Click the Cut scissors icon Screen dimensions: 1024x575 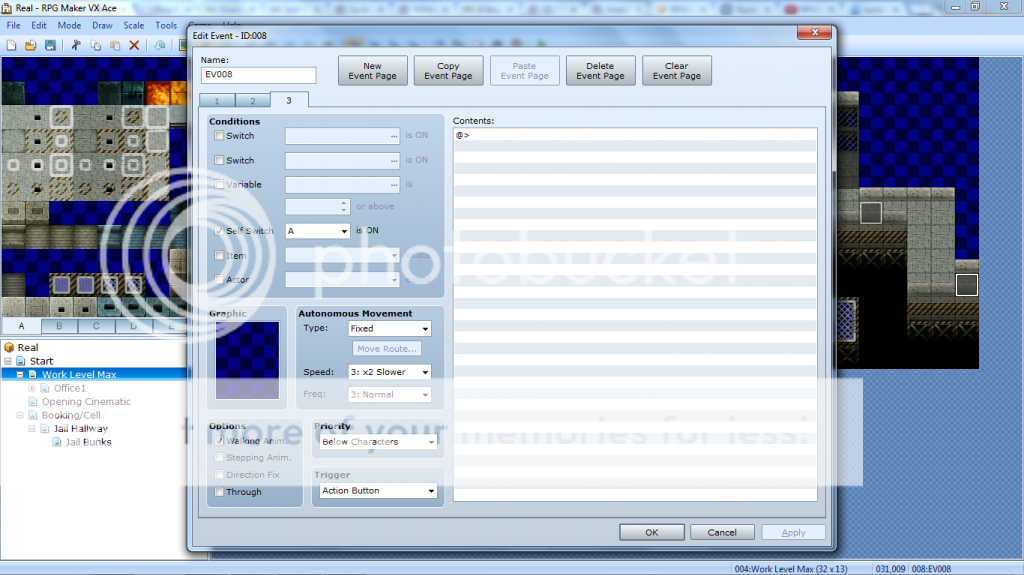click(75, 45)
